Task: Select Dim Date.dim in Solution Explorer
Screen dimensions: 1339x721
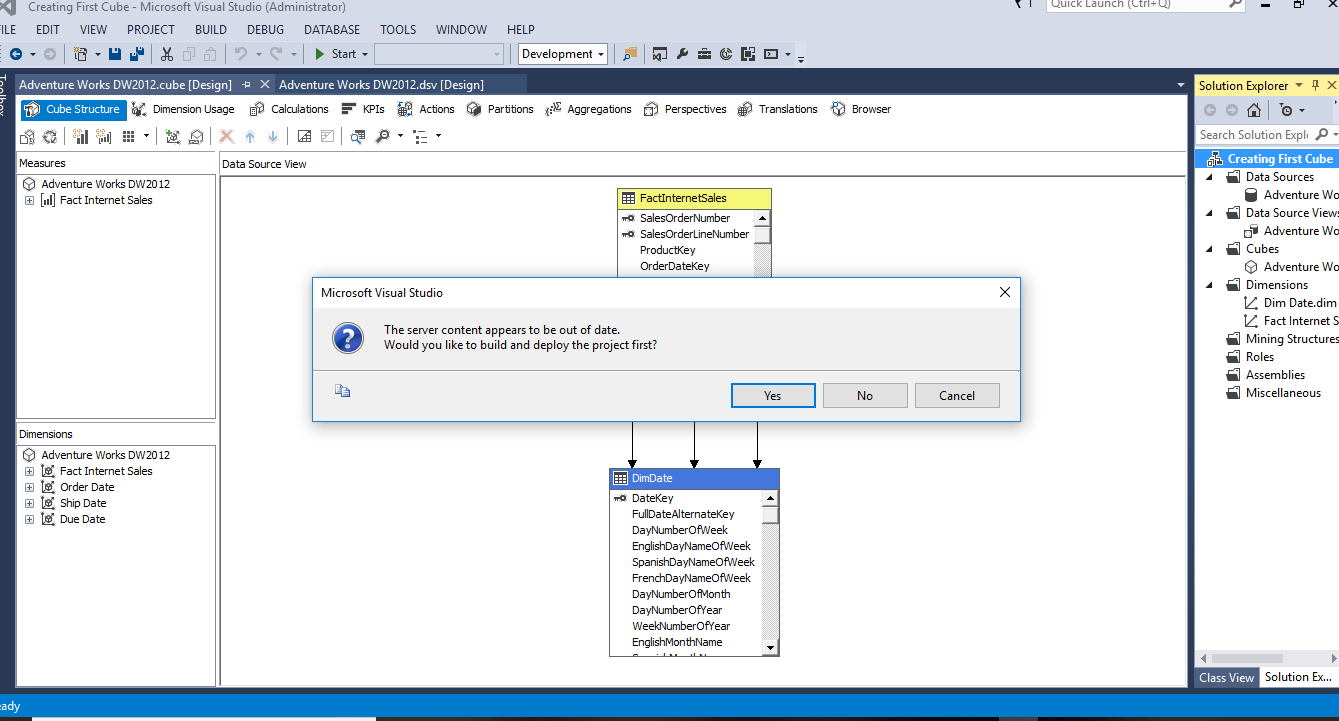Action: click(1291, 303)
